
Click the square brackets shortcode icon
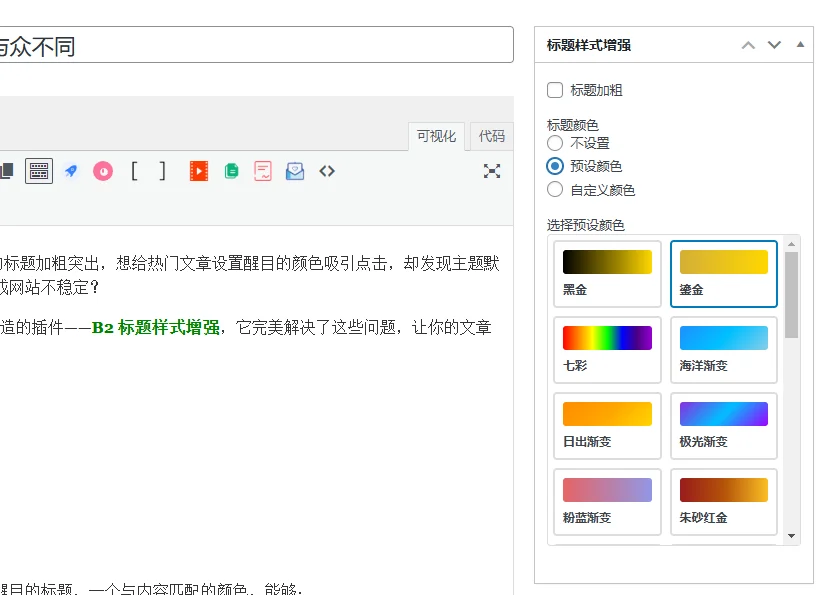(x=148, y=171)
